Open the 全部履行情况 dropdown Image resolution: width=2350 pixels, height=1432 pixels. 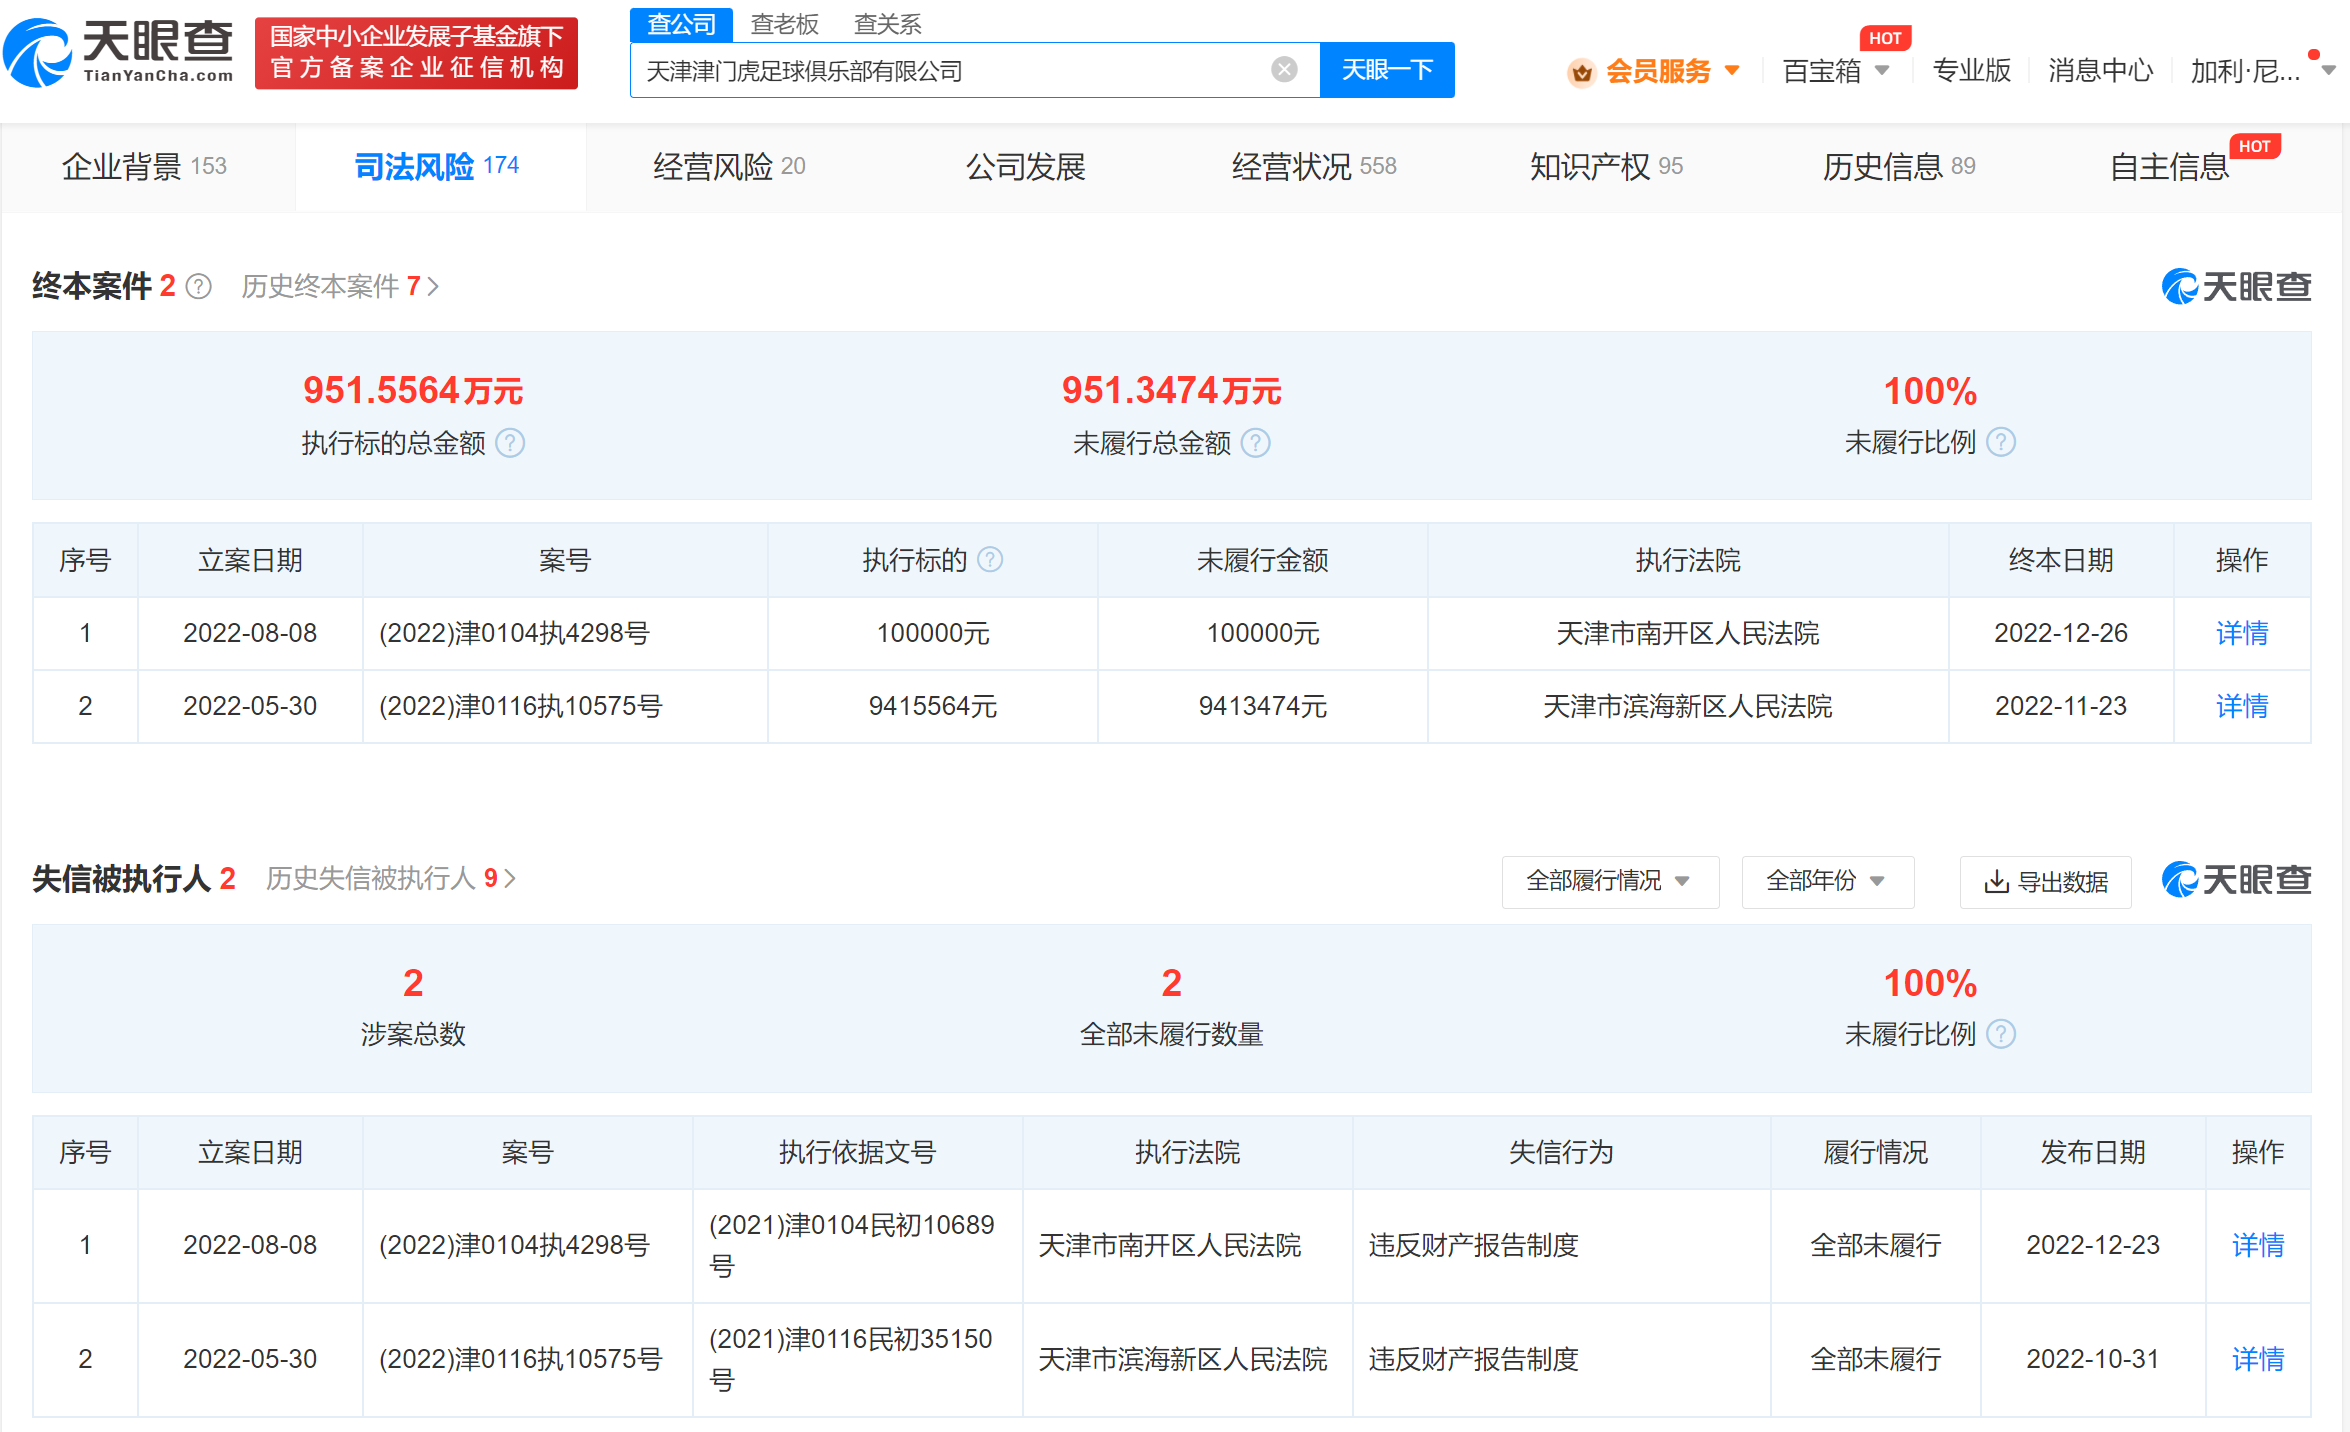[x=1610, y=882]
